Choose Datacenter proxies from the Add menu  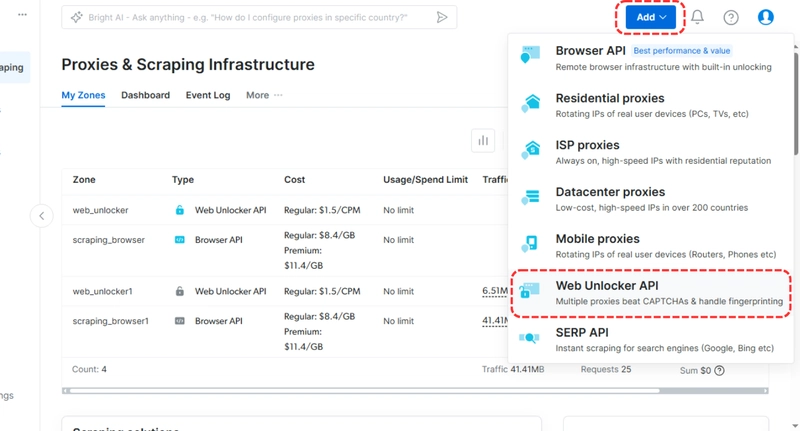pos(651,199)
